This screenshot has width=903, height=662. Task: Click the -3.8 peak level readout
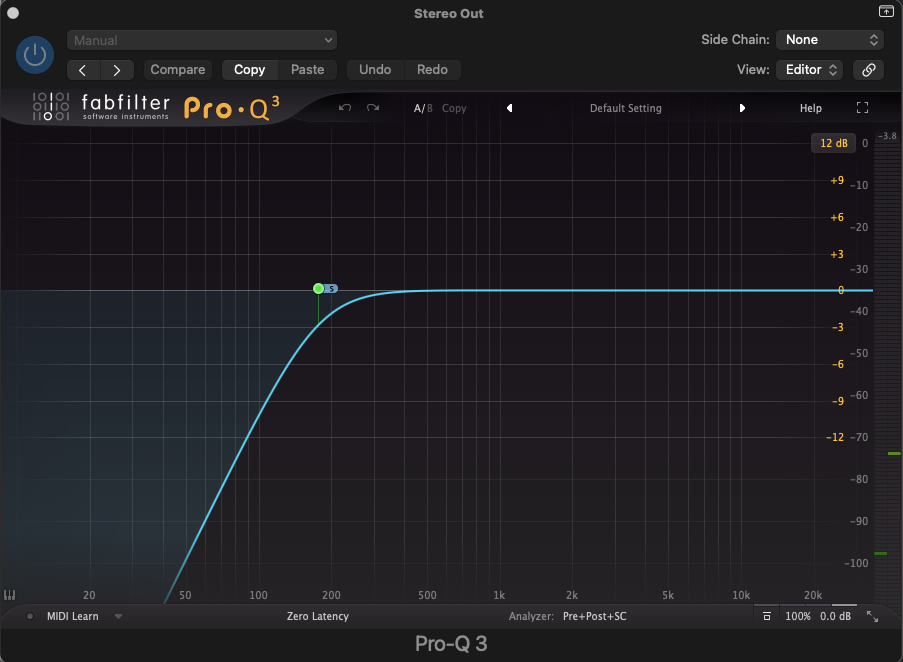(887, 136)
